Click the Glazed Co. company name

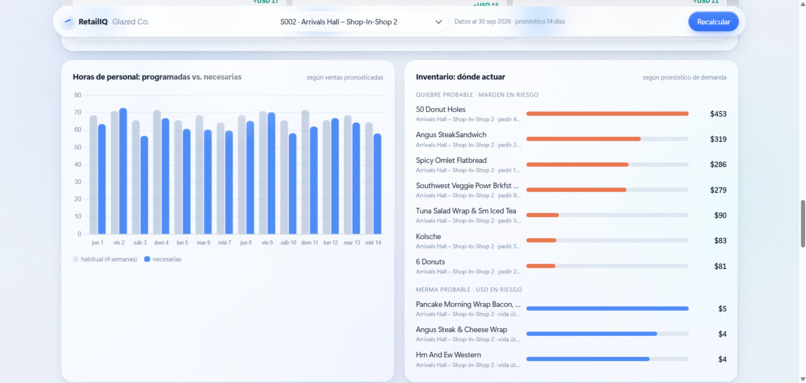[x=131, y=22]
